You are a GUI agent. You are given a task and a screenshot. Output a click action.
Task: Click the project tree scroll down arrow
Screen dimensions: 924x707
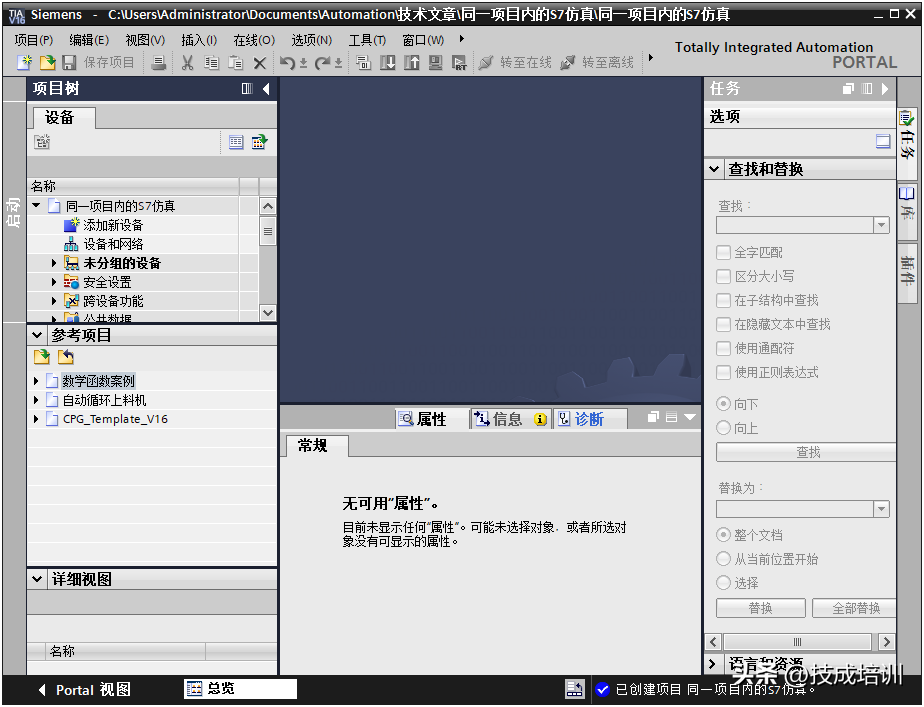[268, 313]
